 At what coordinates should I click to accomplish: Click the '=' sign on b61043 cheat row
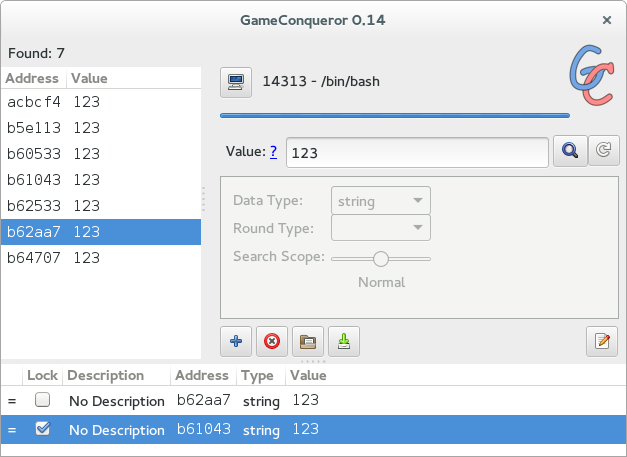12,430
